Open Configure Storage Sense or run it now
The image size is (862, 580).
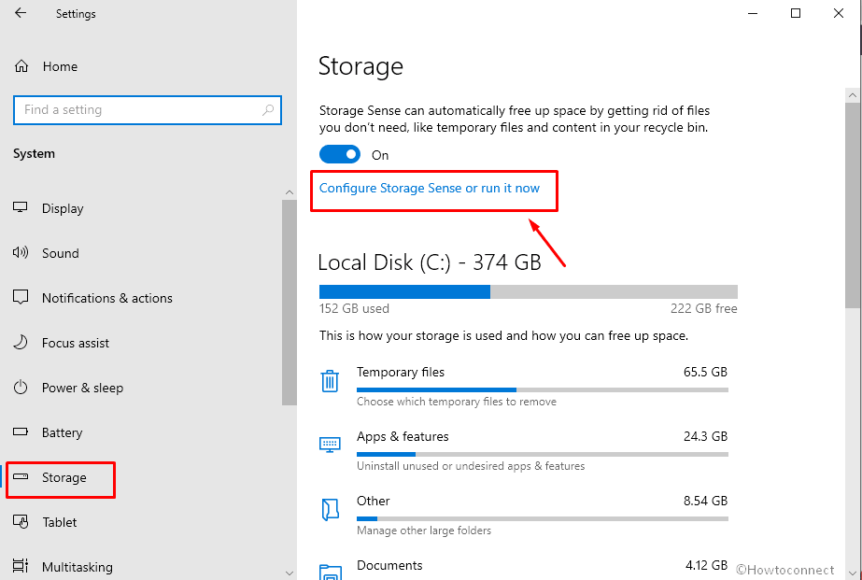tap(433, 188)
